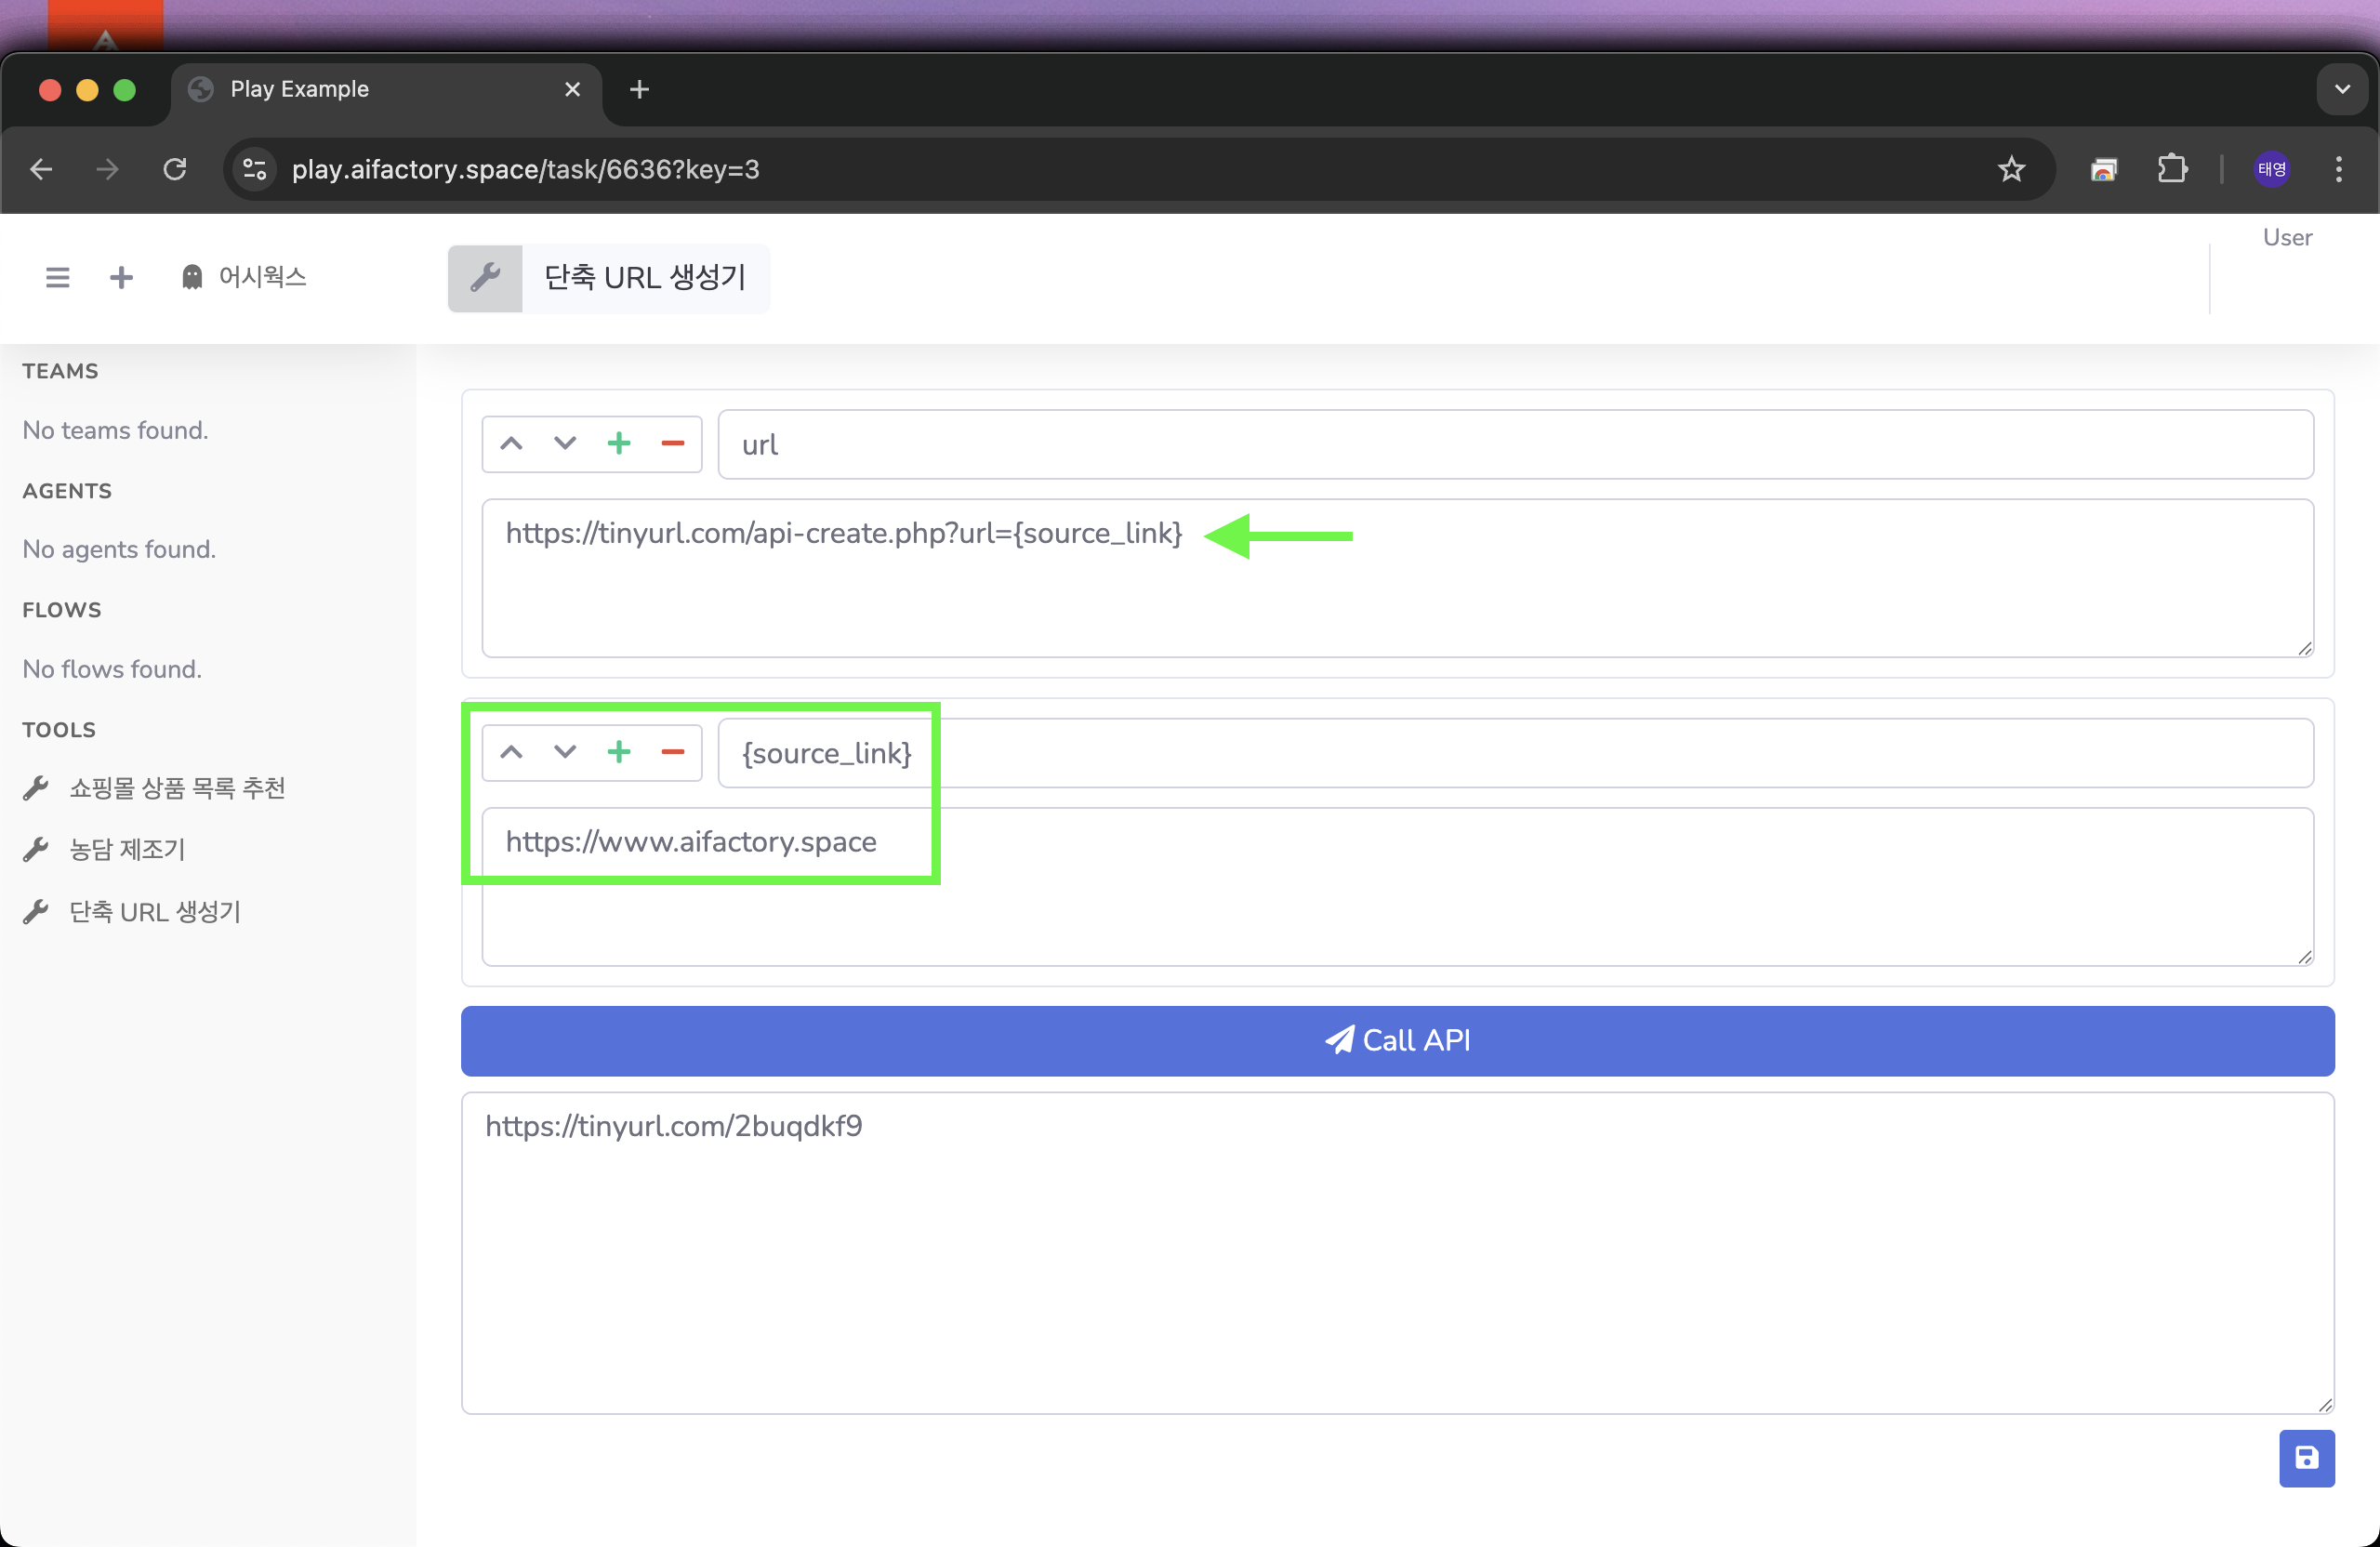View site information icon in address bar
Image resolution: width=2380 pixels, height=1547 pixels.
(255, 169)
